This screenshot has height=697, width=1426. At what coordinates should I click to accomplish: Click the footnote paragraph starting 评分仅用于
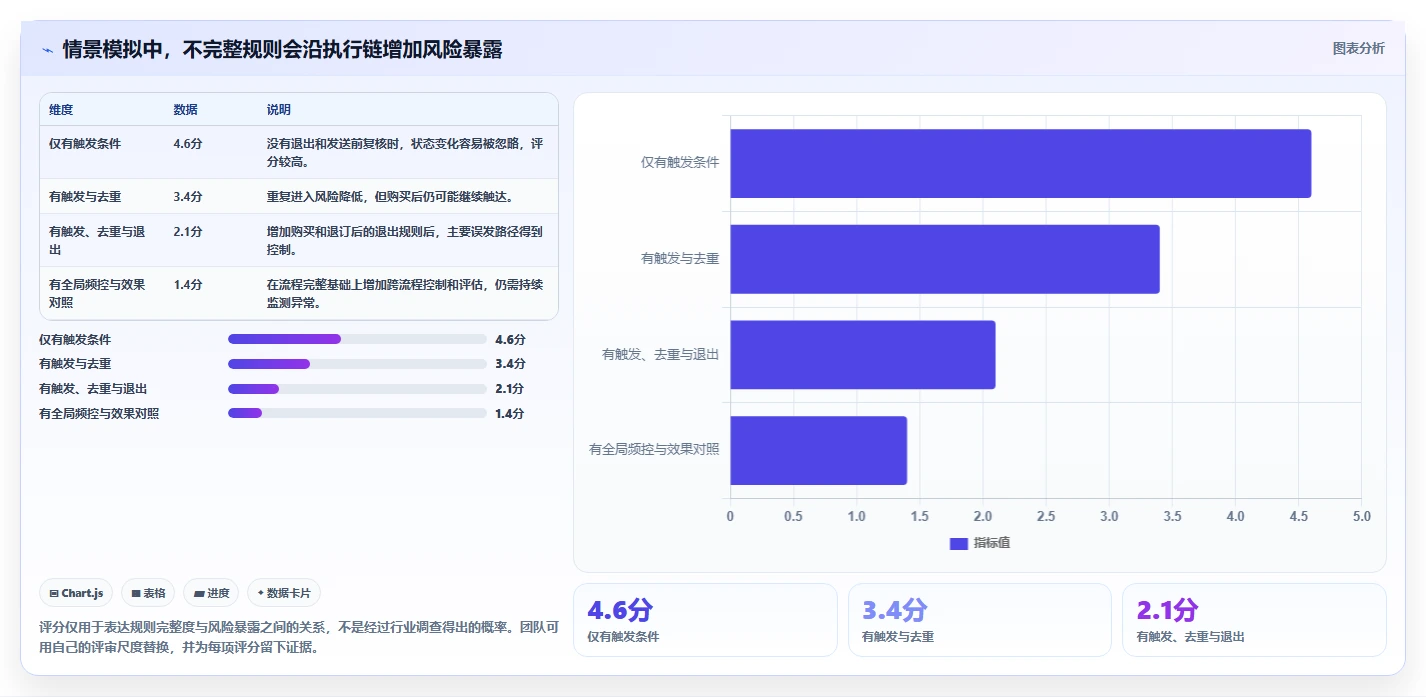point(299,638)
